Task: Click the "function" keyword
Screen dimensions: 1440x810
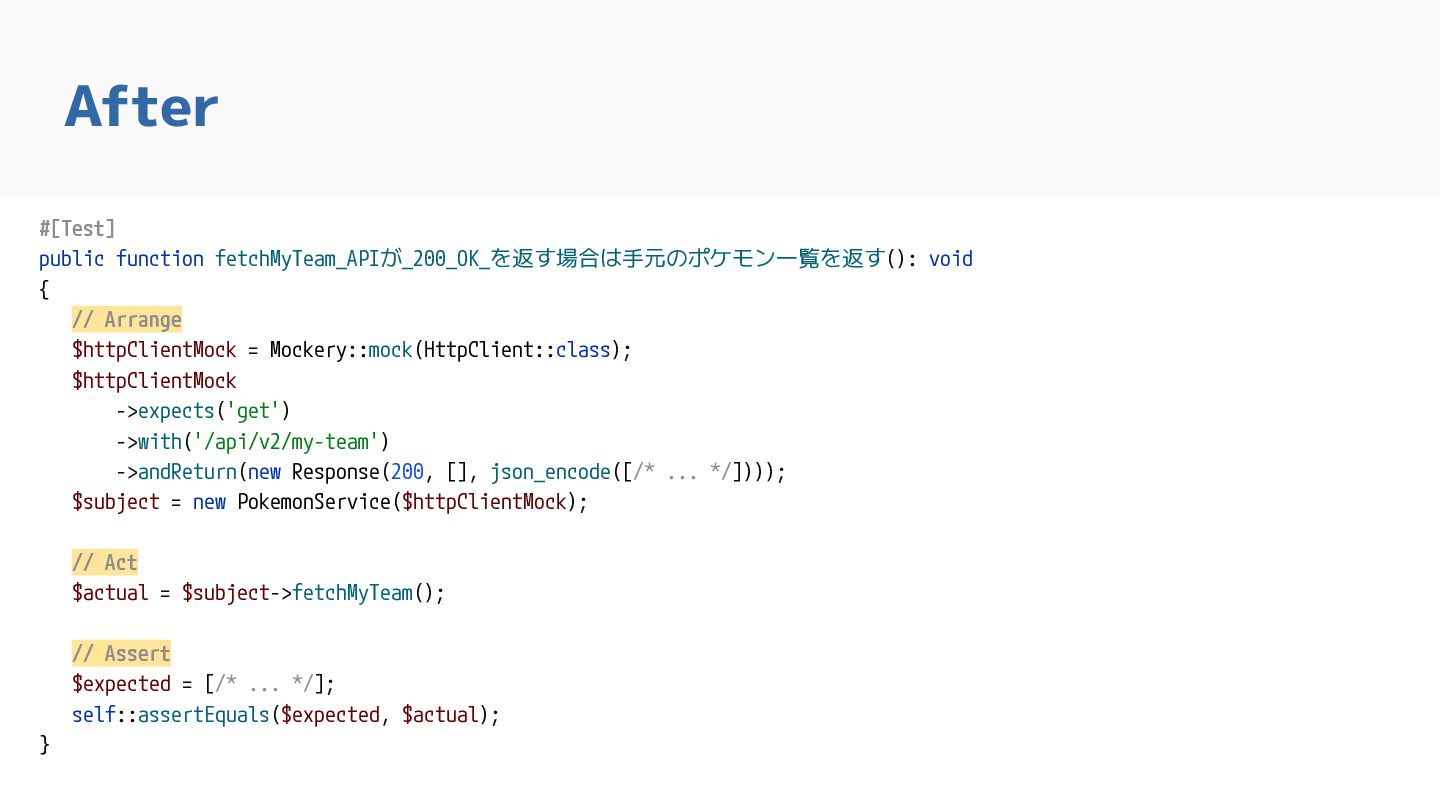Action: [159, 259]
